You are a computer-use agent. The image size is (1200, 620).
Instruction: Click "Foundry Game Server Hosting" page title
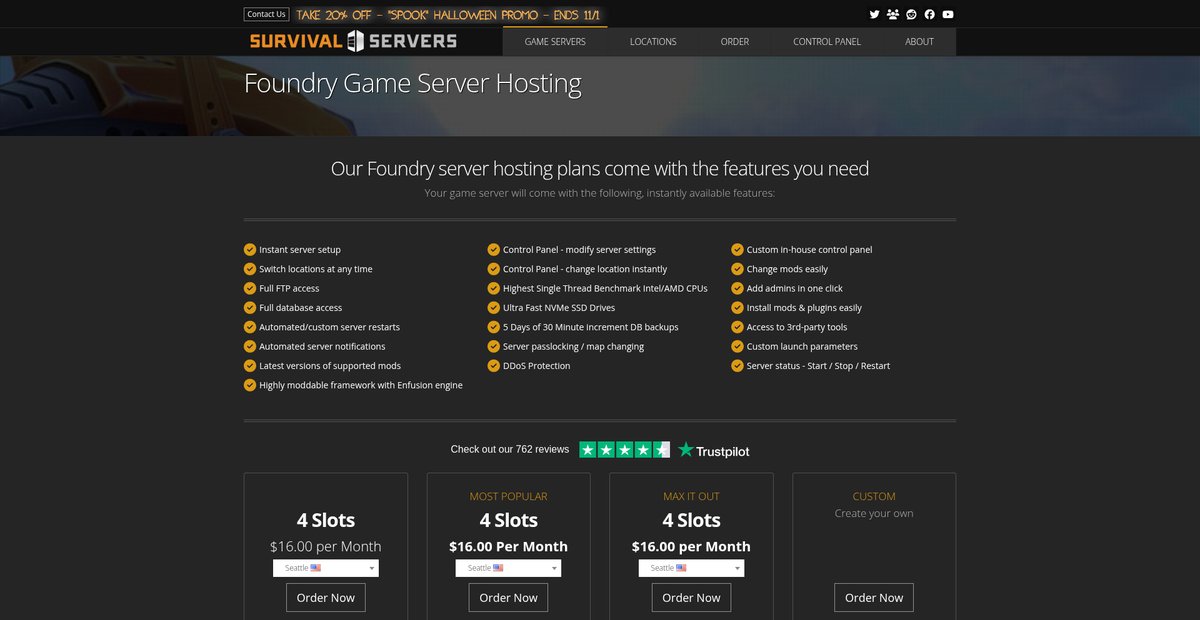(412, 83)
